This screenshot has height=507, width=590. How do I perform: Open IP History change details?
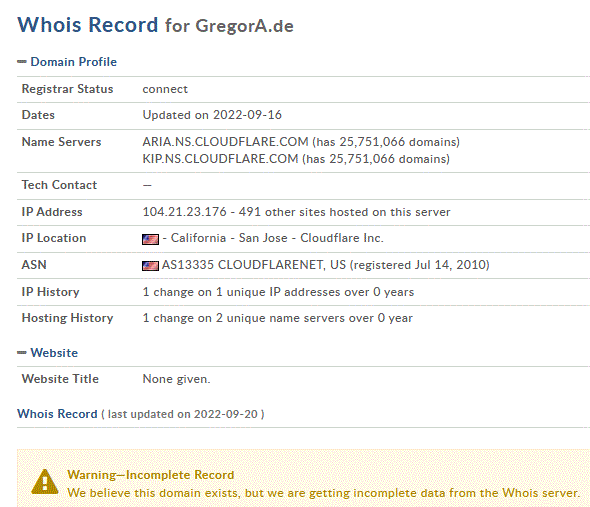point(278,292)
